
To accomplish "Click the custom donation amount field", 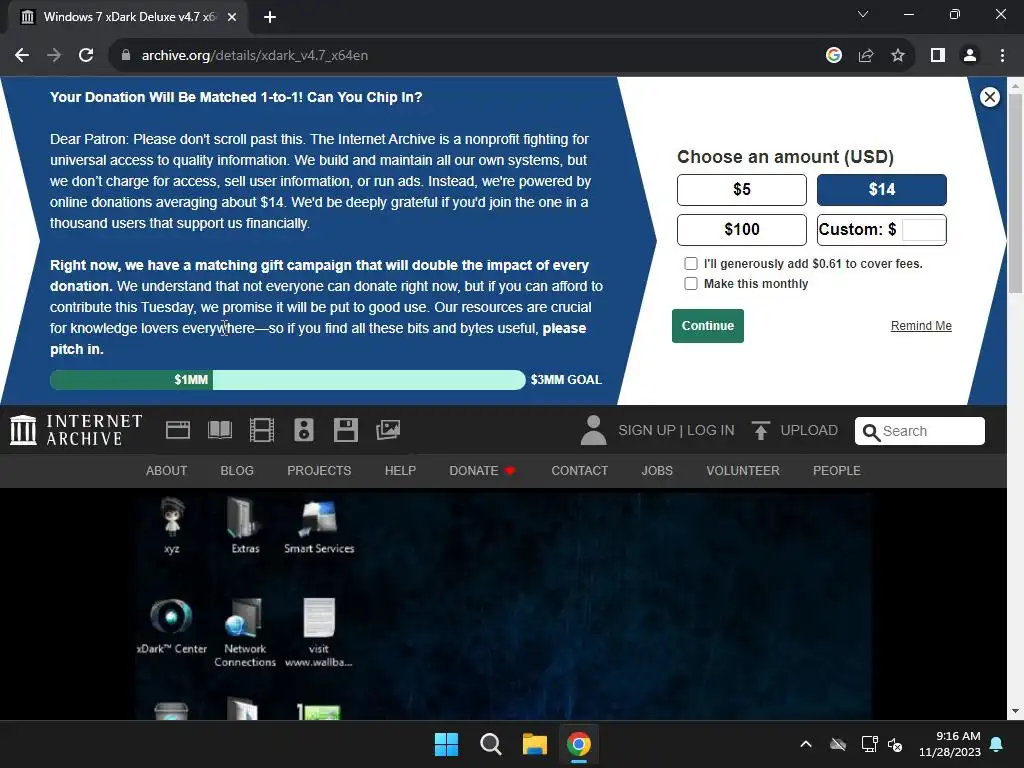I will [923, 230].
